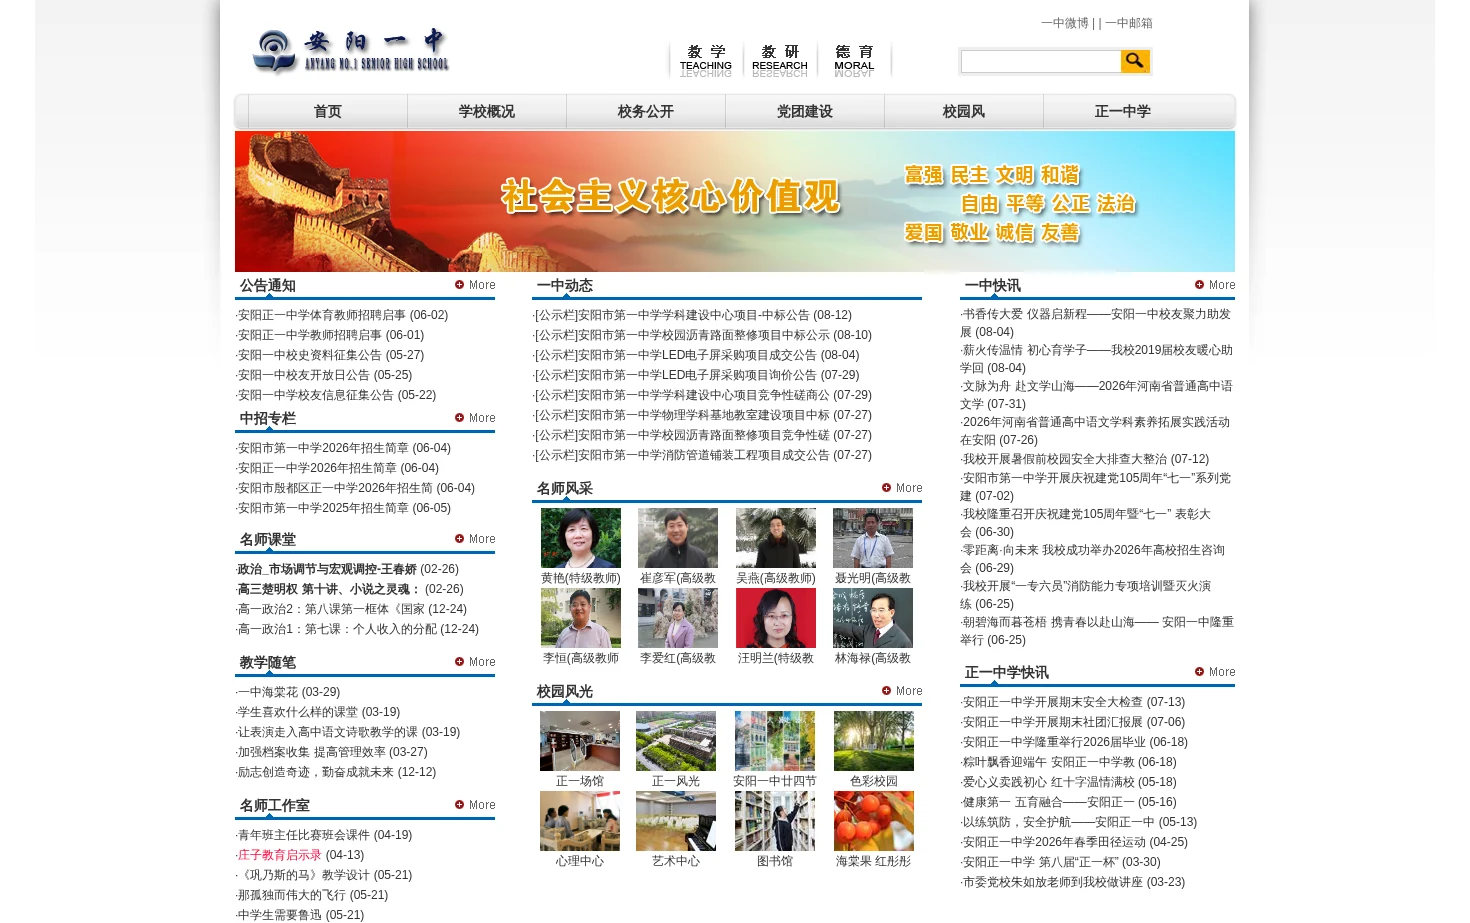1470x923 pixels.
Task: Go to 首页 in navigation bar
Action: click(328, 112)
